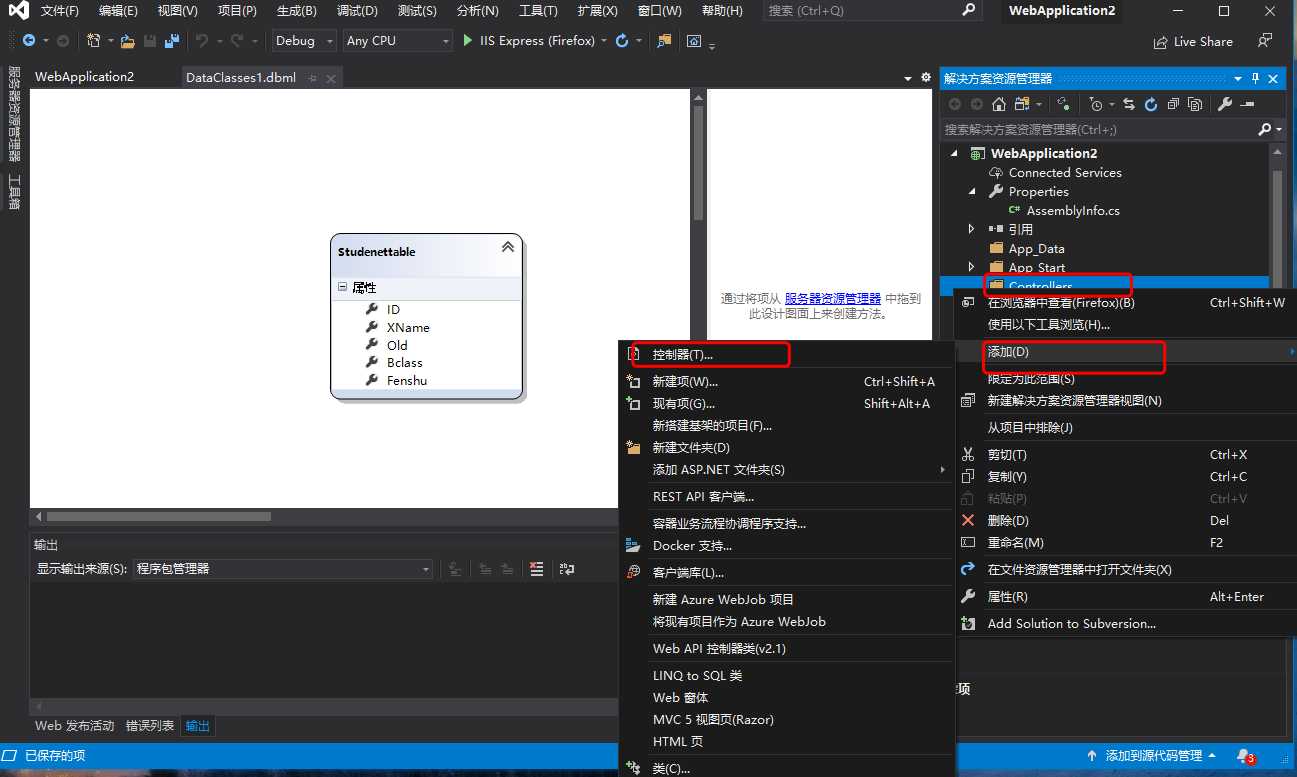Click the Home icon in Solution Explorer
The width and height of the screenshot is (1297, 777).
(x=998, y=104)
